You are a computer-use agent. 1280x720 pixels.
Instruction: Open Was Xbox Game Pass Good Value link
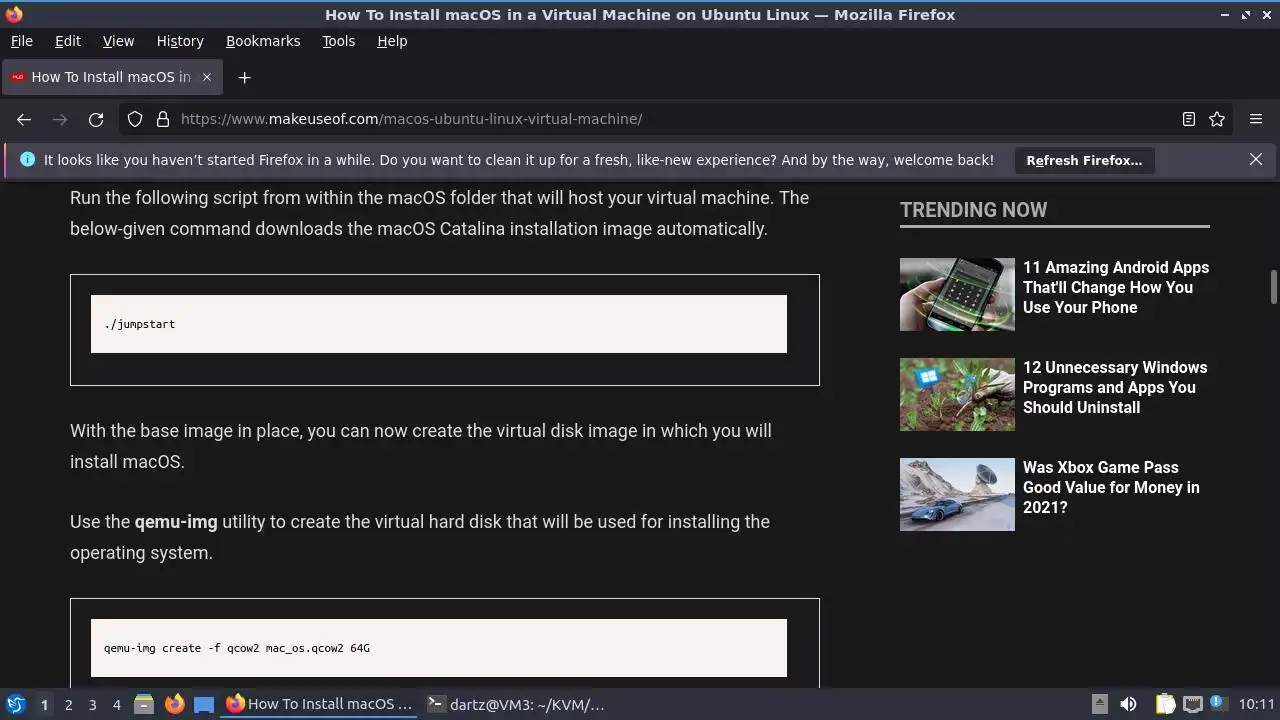click(1111, 487)
